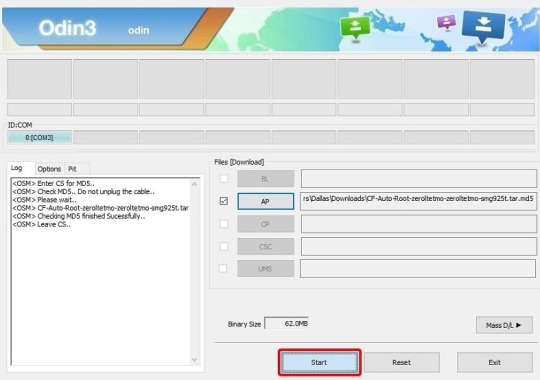Click the log scrollbar down arrow
Image resolution: width=540 pixels, height=380 pixels.
[194, 359]
